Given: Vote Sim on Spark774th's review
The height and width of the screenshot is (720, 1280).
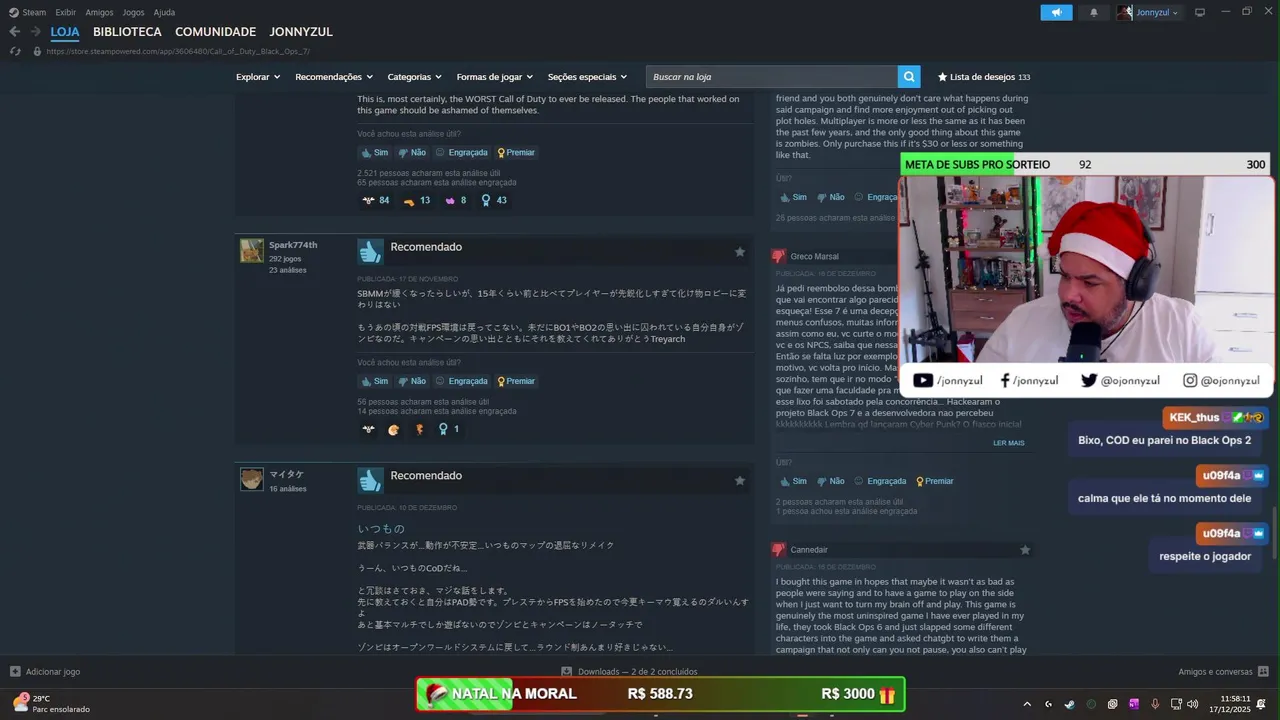Looking at the screenshot, I should (x=374, y=381).
